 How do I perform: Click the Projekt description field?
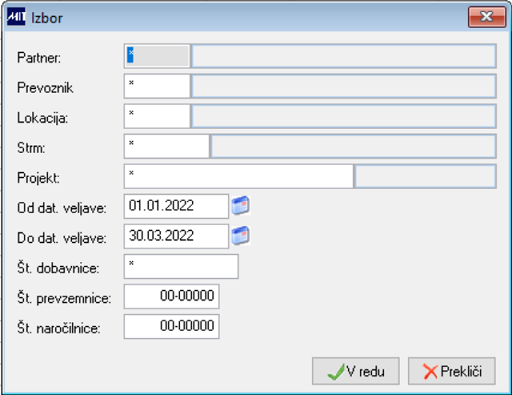coord(426,176)
